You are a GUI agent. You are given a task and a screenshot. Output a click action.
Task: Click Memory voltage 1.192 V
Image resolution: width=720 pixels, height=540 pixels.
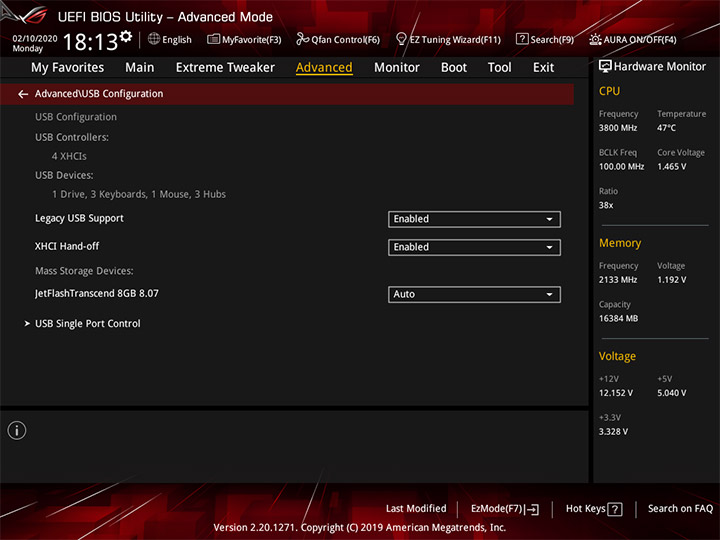click(671, 280)
